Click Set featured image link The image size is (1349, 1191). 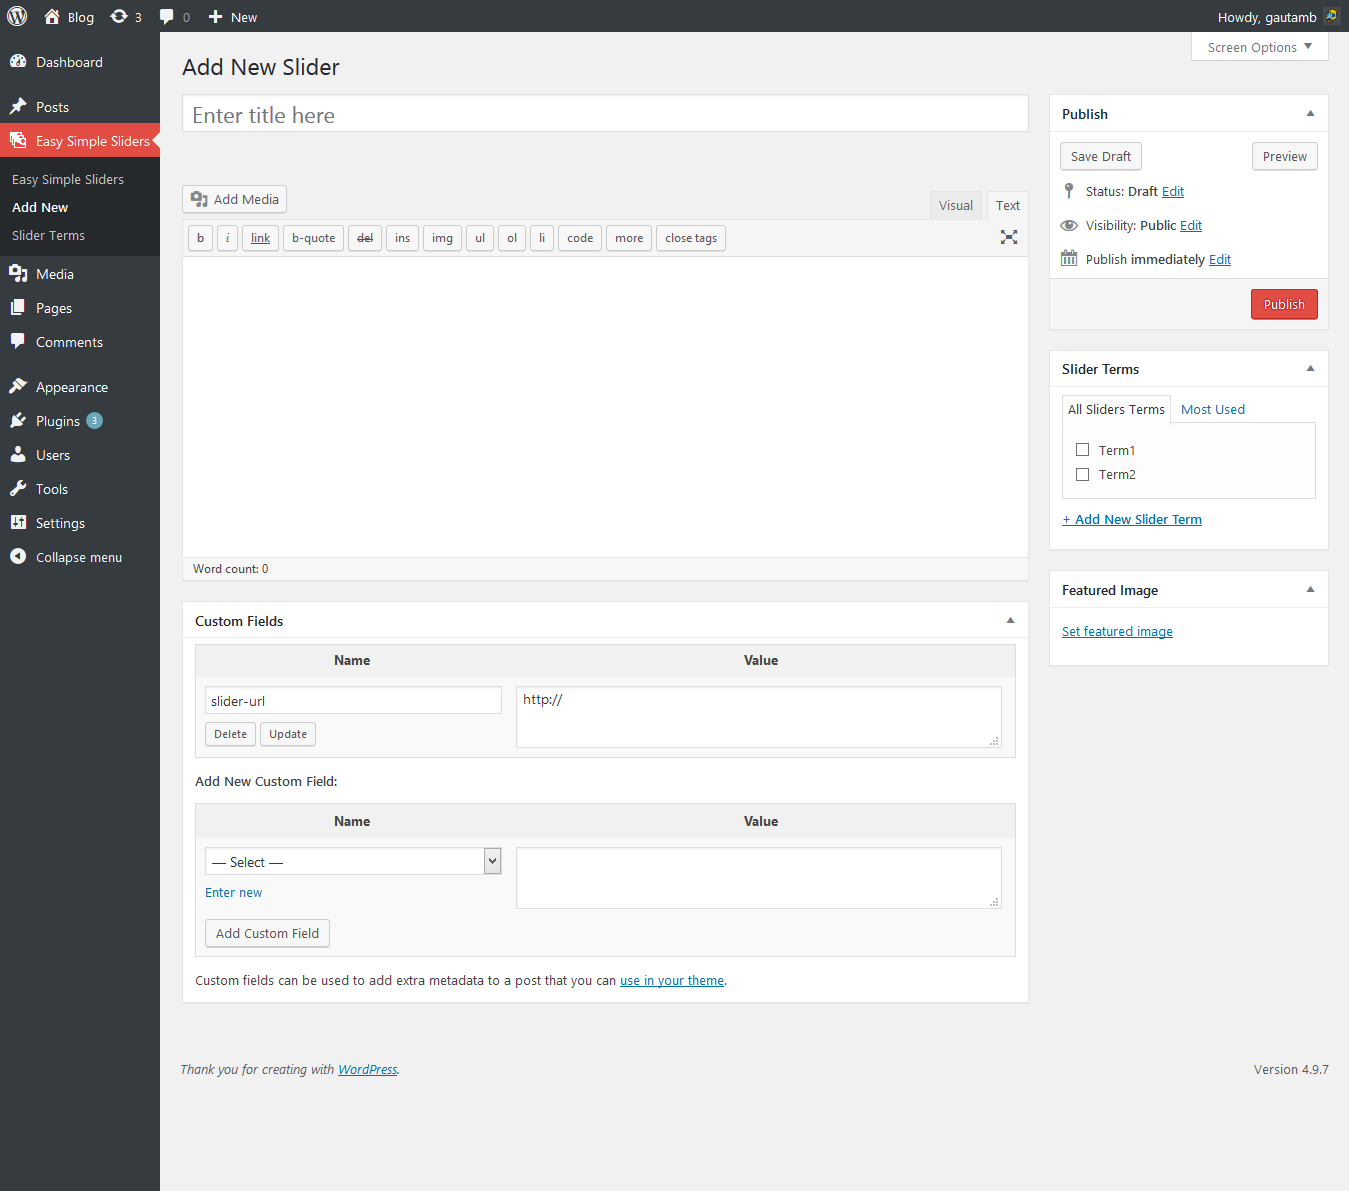point(1117,631)
